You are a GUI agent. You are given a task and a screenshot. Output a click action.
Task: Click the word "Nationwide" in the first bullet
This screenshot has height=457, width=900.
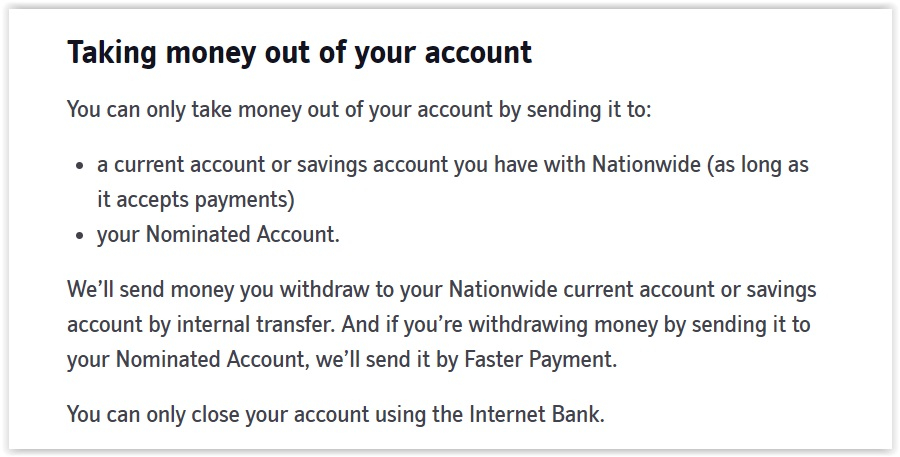point(646,165)
